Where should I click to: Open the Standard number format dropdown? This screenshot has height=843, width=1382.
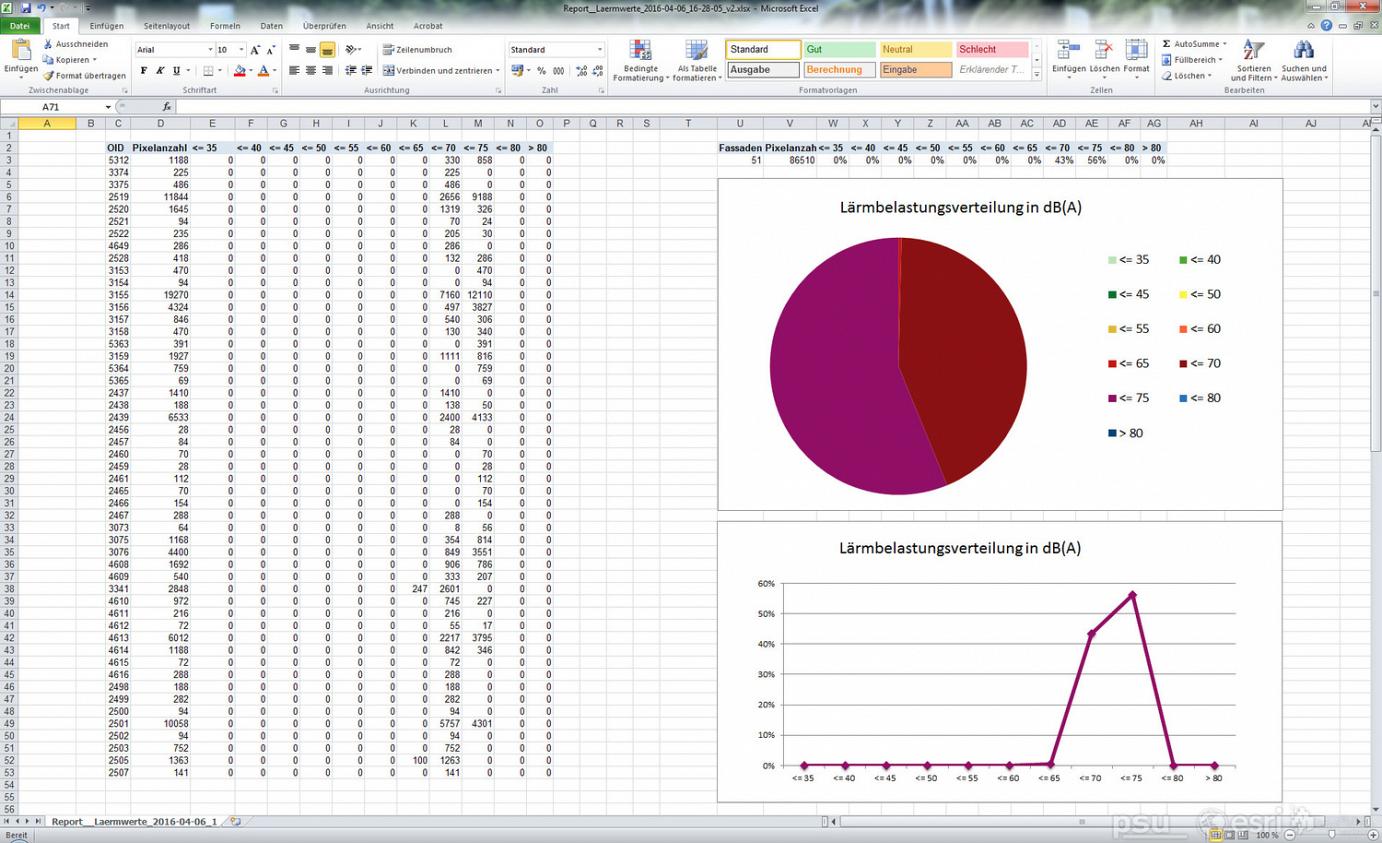click(600, 50)
